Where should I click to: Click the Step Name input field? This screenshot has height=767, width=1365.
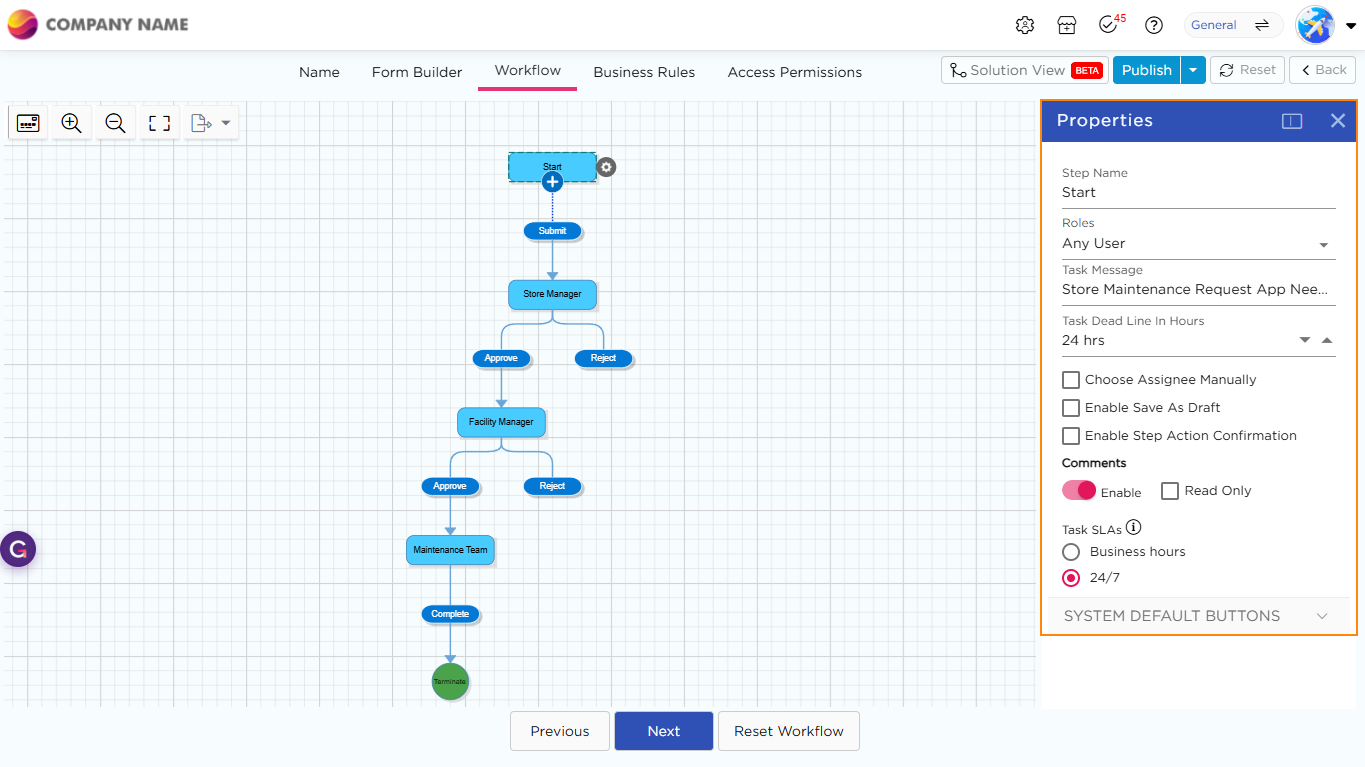1198,192
